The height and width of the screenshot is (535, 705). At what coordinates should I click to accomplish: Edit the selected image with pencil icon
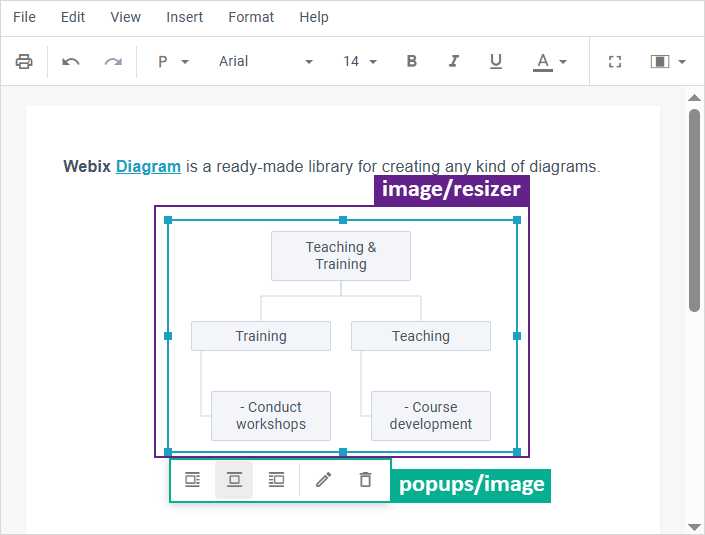click(x=323, y=480)
